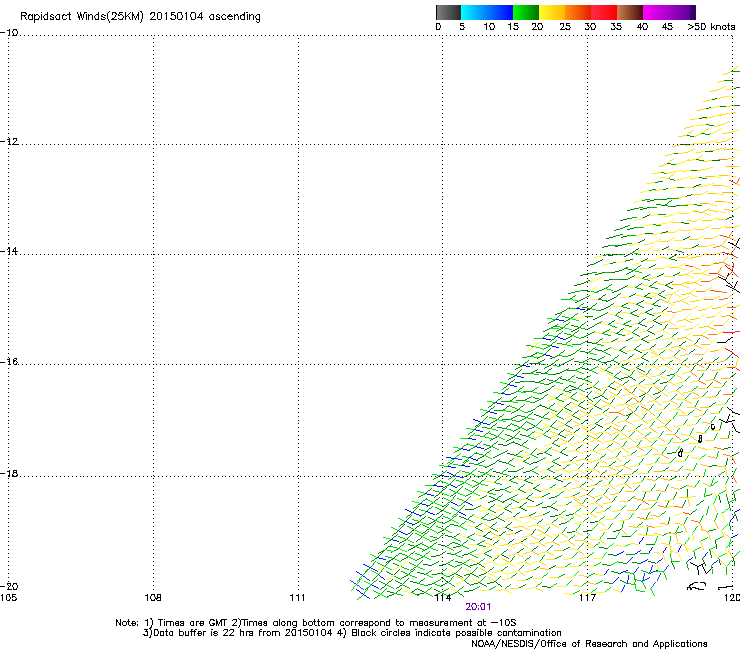Click the legend label 10
Image resolution: width=740 pixels, height=650 pixels.
coord(489,27)
